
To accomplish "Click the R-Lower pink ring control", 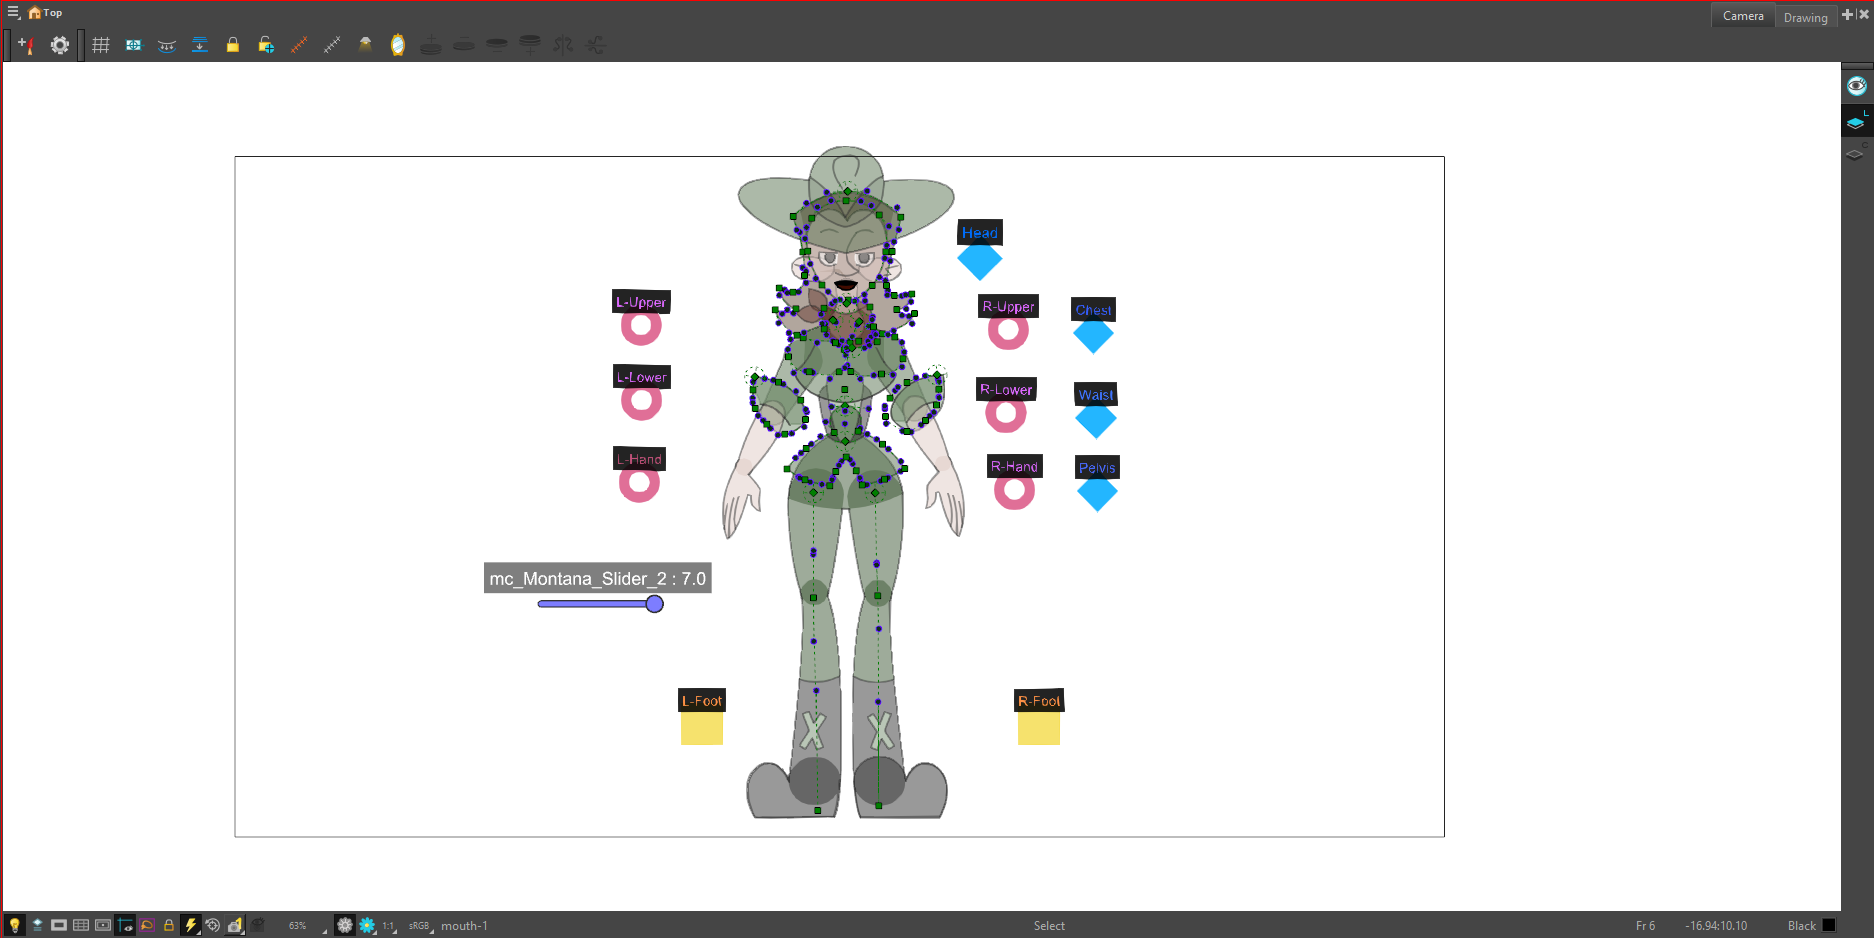I will [1006, 413].
